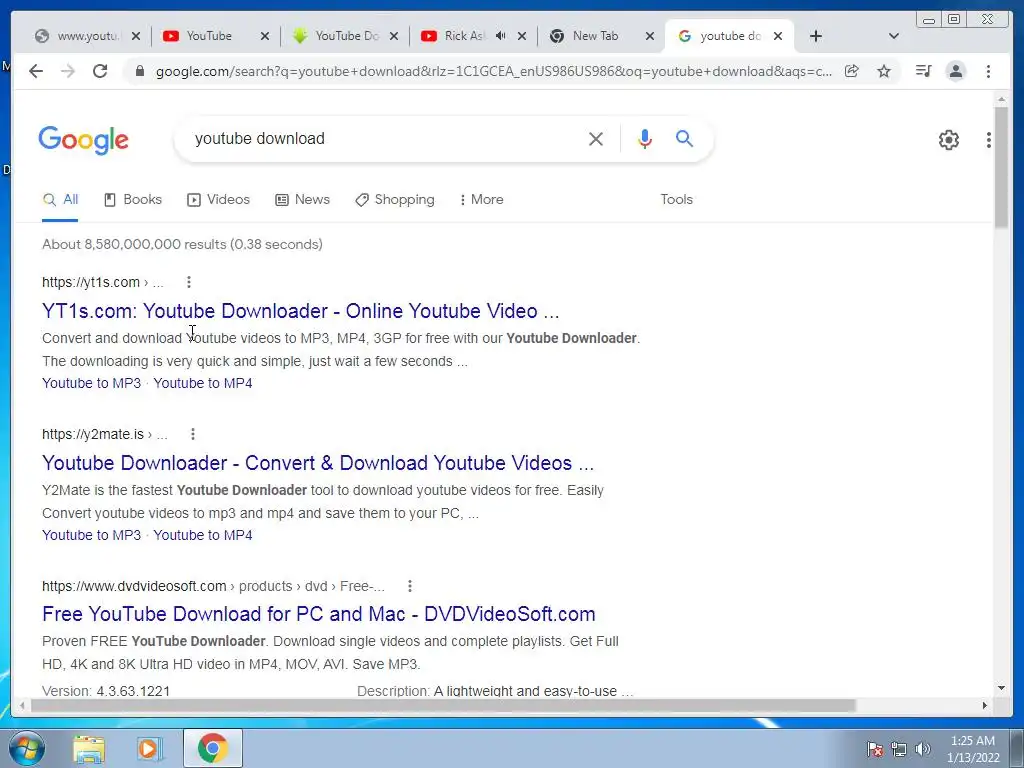Viewport: 1024px width, 768px height.
Task: Open Youtube to MP4 under yt1s result
Action: [x=202, y=383]
